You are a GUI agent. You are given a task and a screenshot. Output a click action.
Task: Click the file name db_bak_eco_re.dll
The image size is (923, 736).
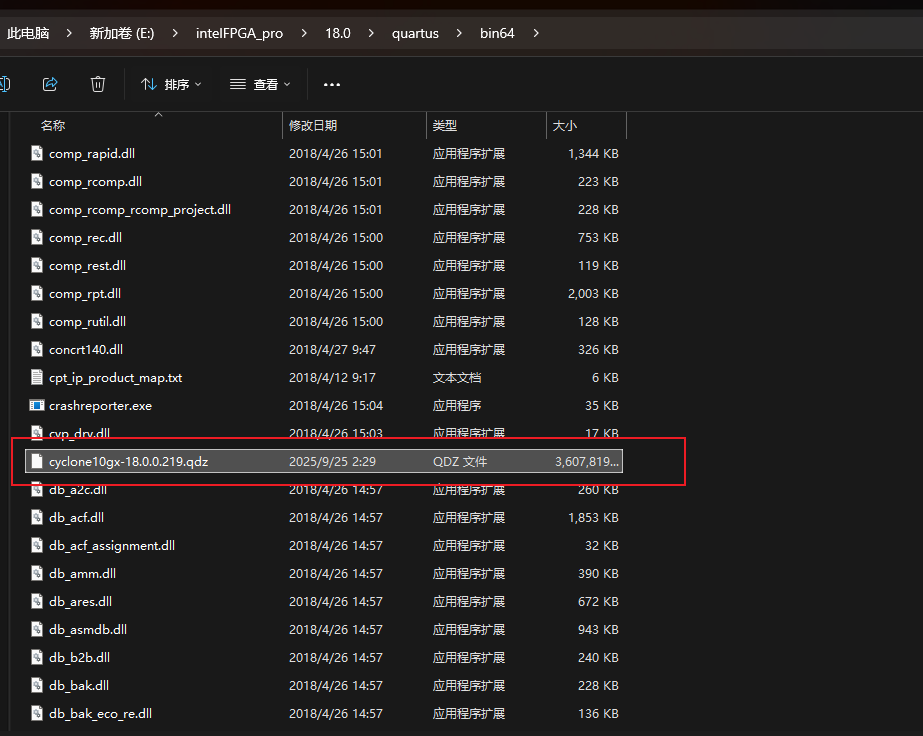101,714
